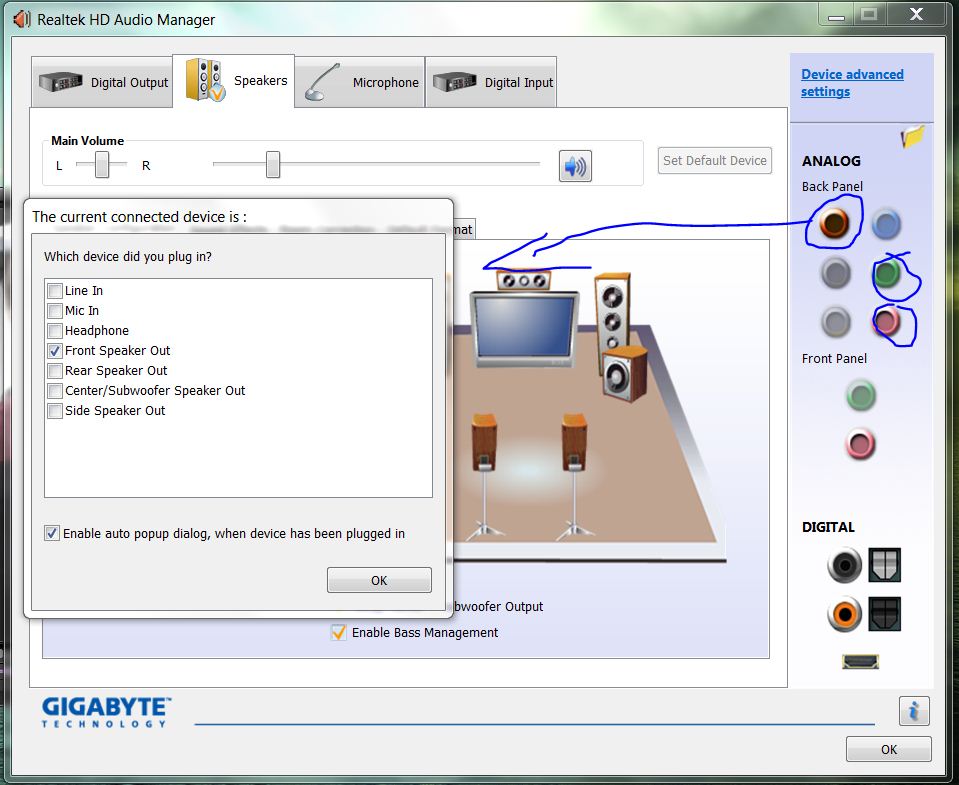Screen dimensions: 959x785
Task: Click the orange digital coaxial jack icon
Action: 844,614
